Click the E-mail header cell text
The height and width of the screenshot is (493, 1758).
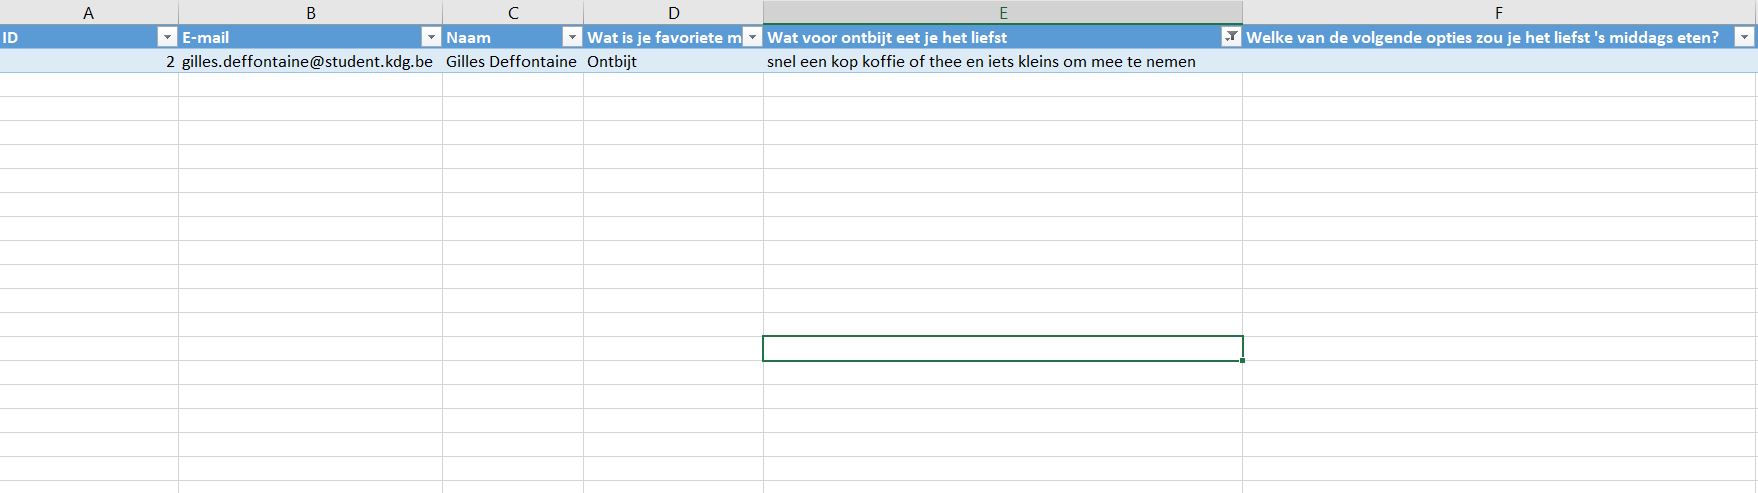click(x=206, y=37)
